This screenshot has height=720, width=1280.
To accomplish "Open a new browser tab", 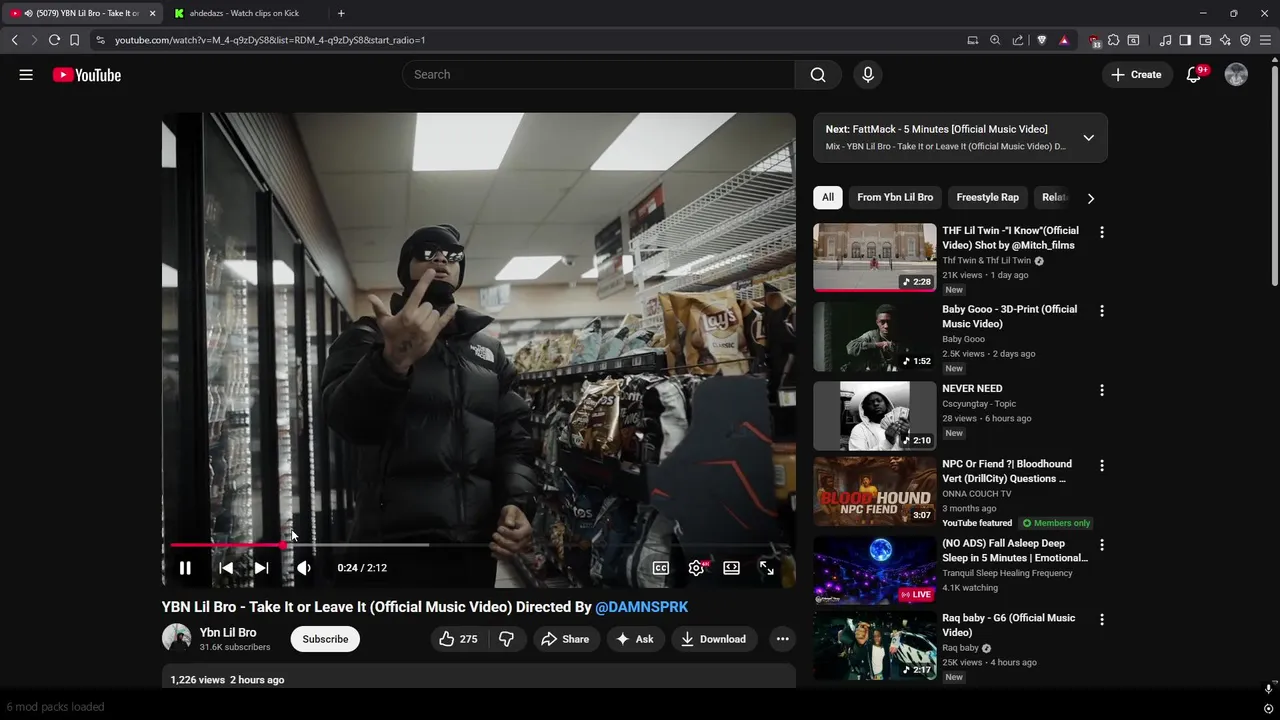I will pos(341,13).
